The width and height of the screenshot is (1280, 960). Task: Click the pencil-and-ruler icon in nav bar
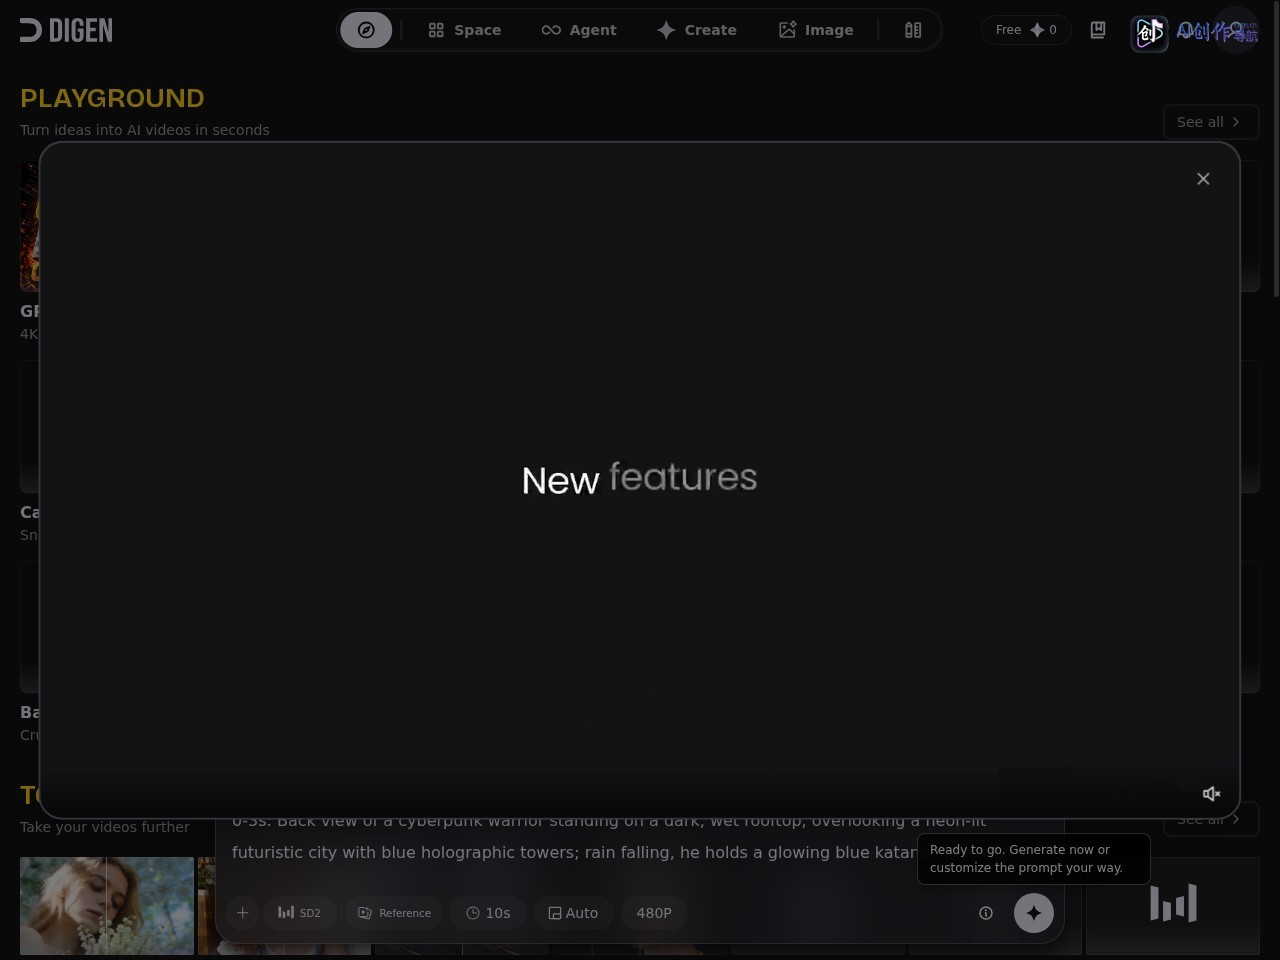(913, 30)
